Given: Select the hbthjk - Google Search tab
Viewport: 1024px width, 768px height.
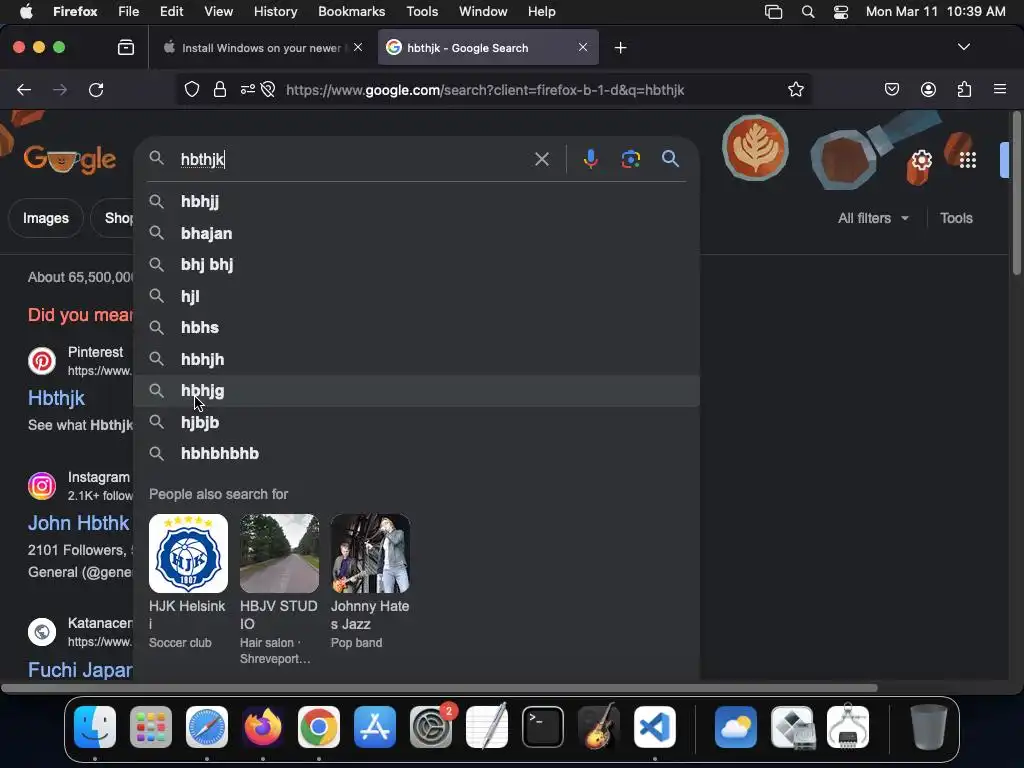Looking at the screenshot, I should [x=488, y=48].
